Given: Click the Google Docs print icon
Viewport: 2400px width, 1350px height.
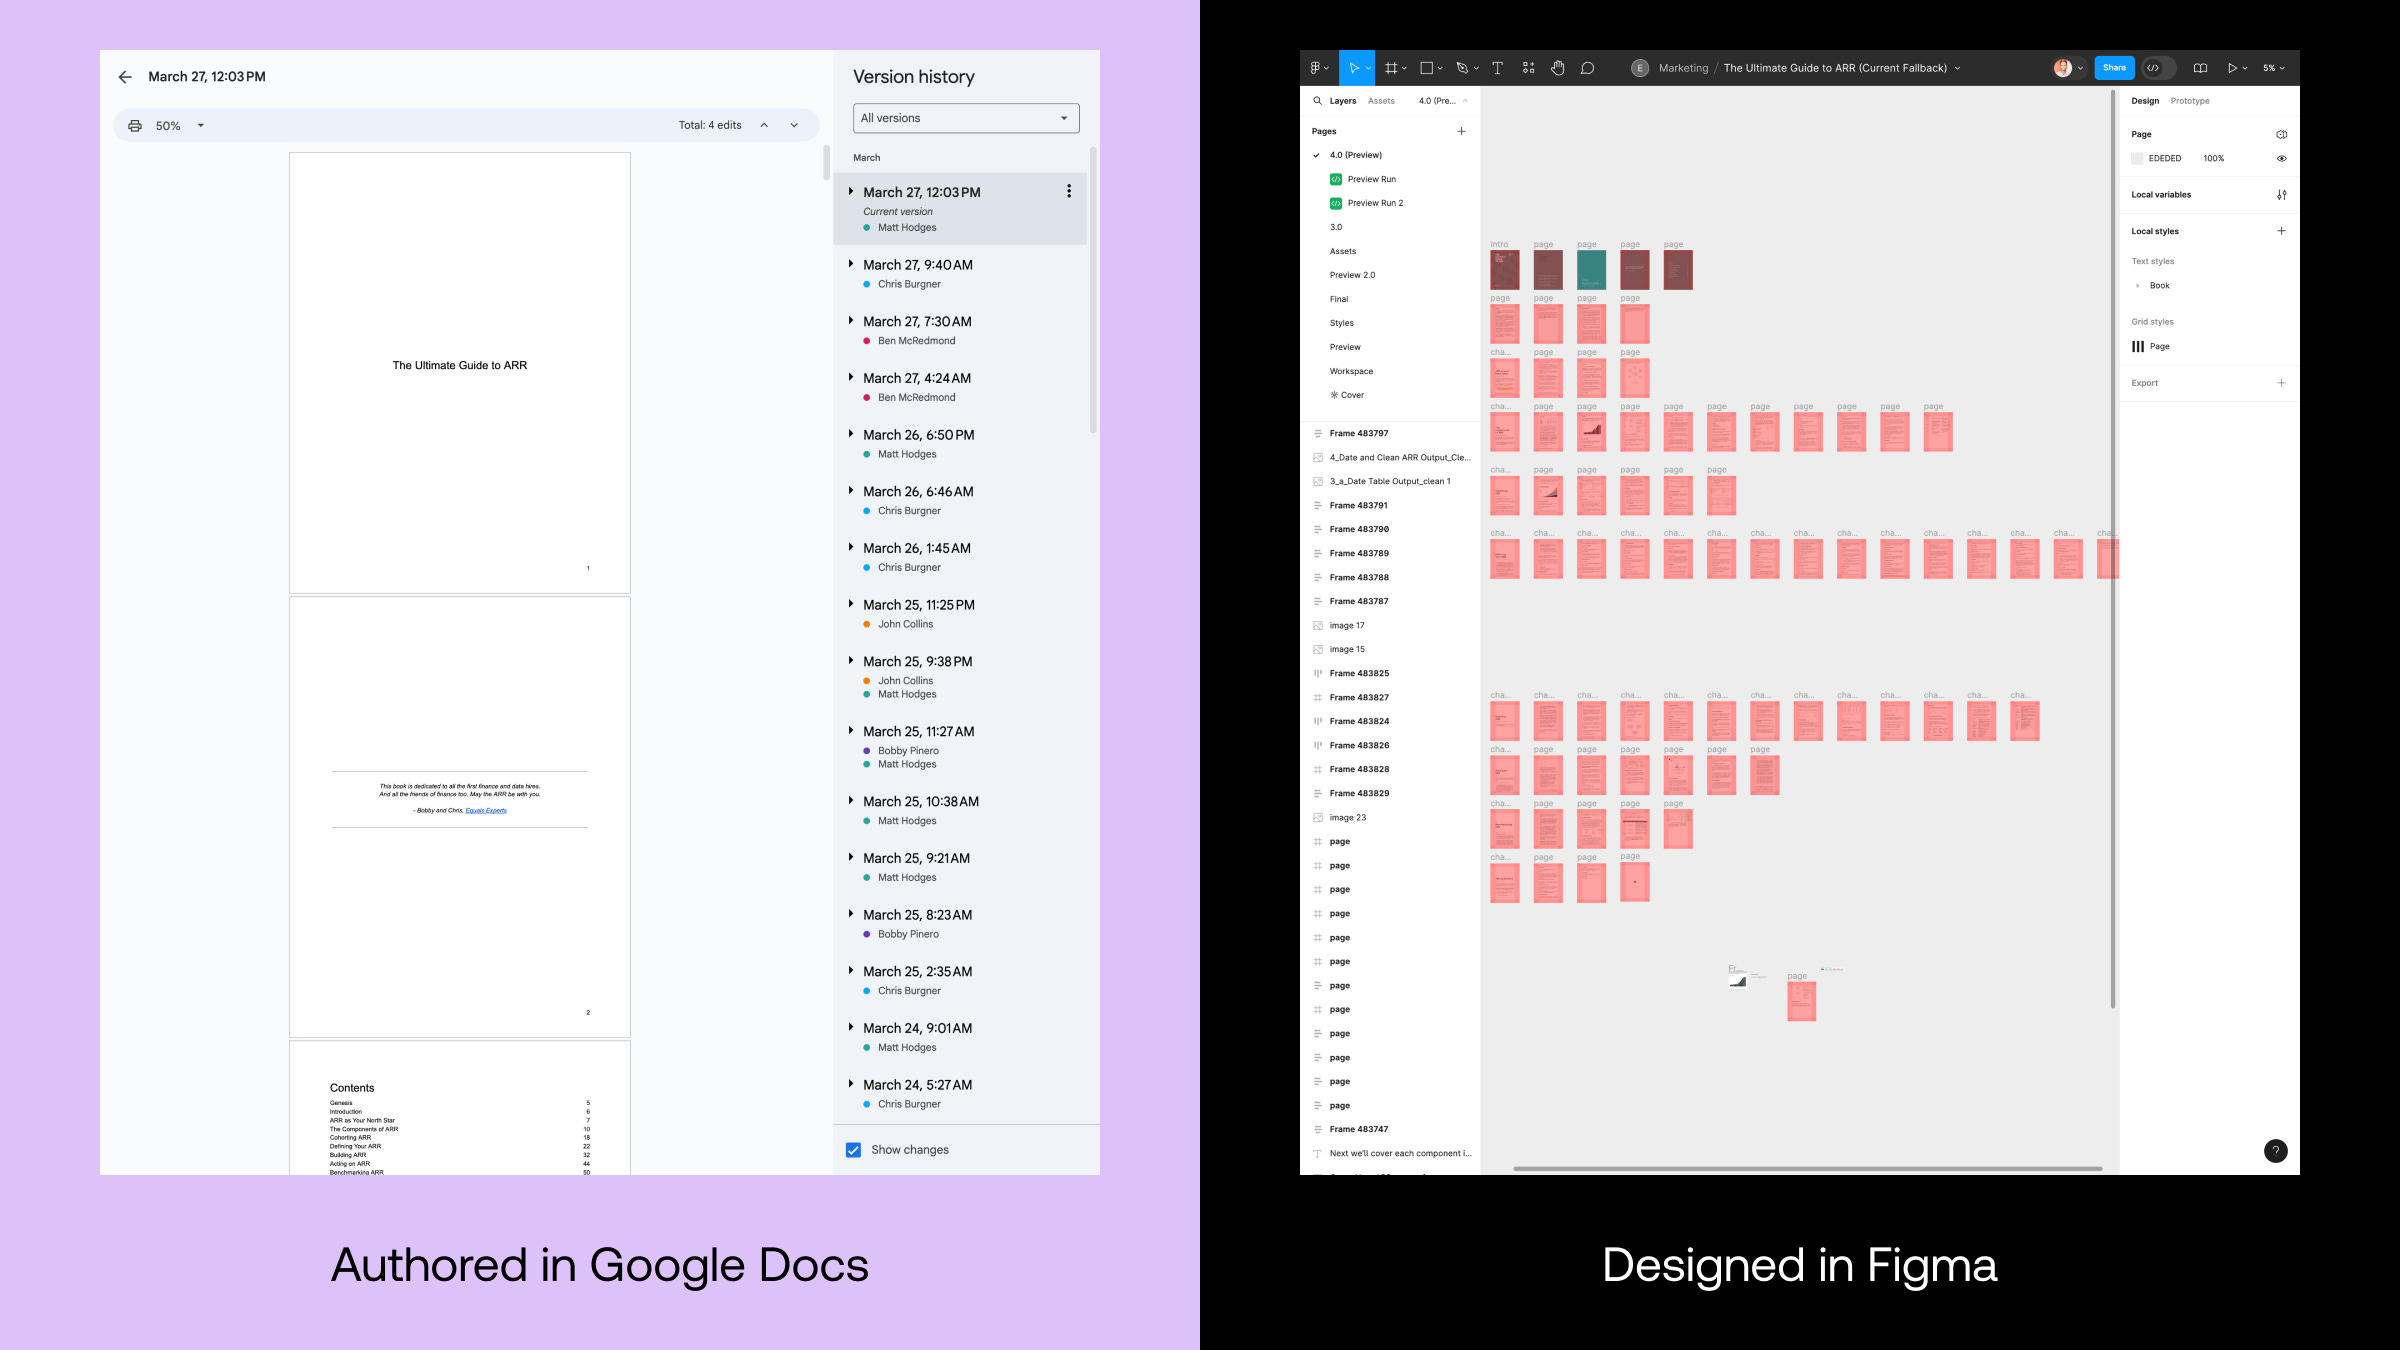Looking at the screenshot, I should (x=135, y=126).
